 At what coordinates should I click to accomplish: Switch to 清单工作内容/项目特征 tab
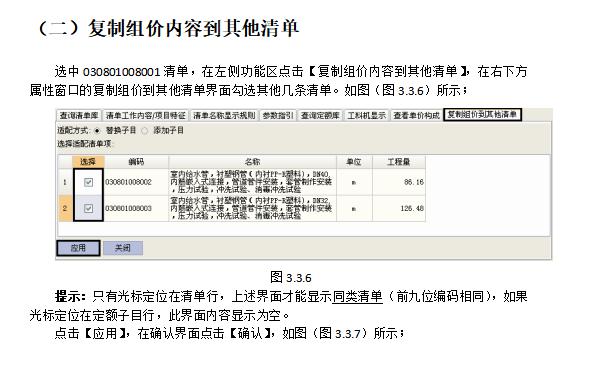click(145, 115)
